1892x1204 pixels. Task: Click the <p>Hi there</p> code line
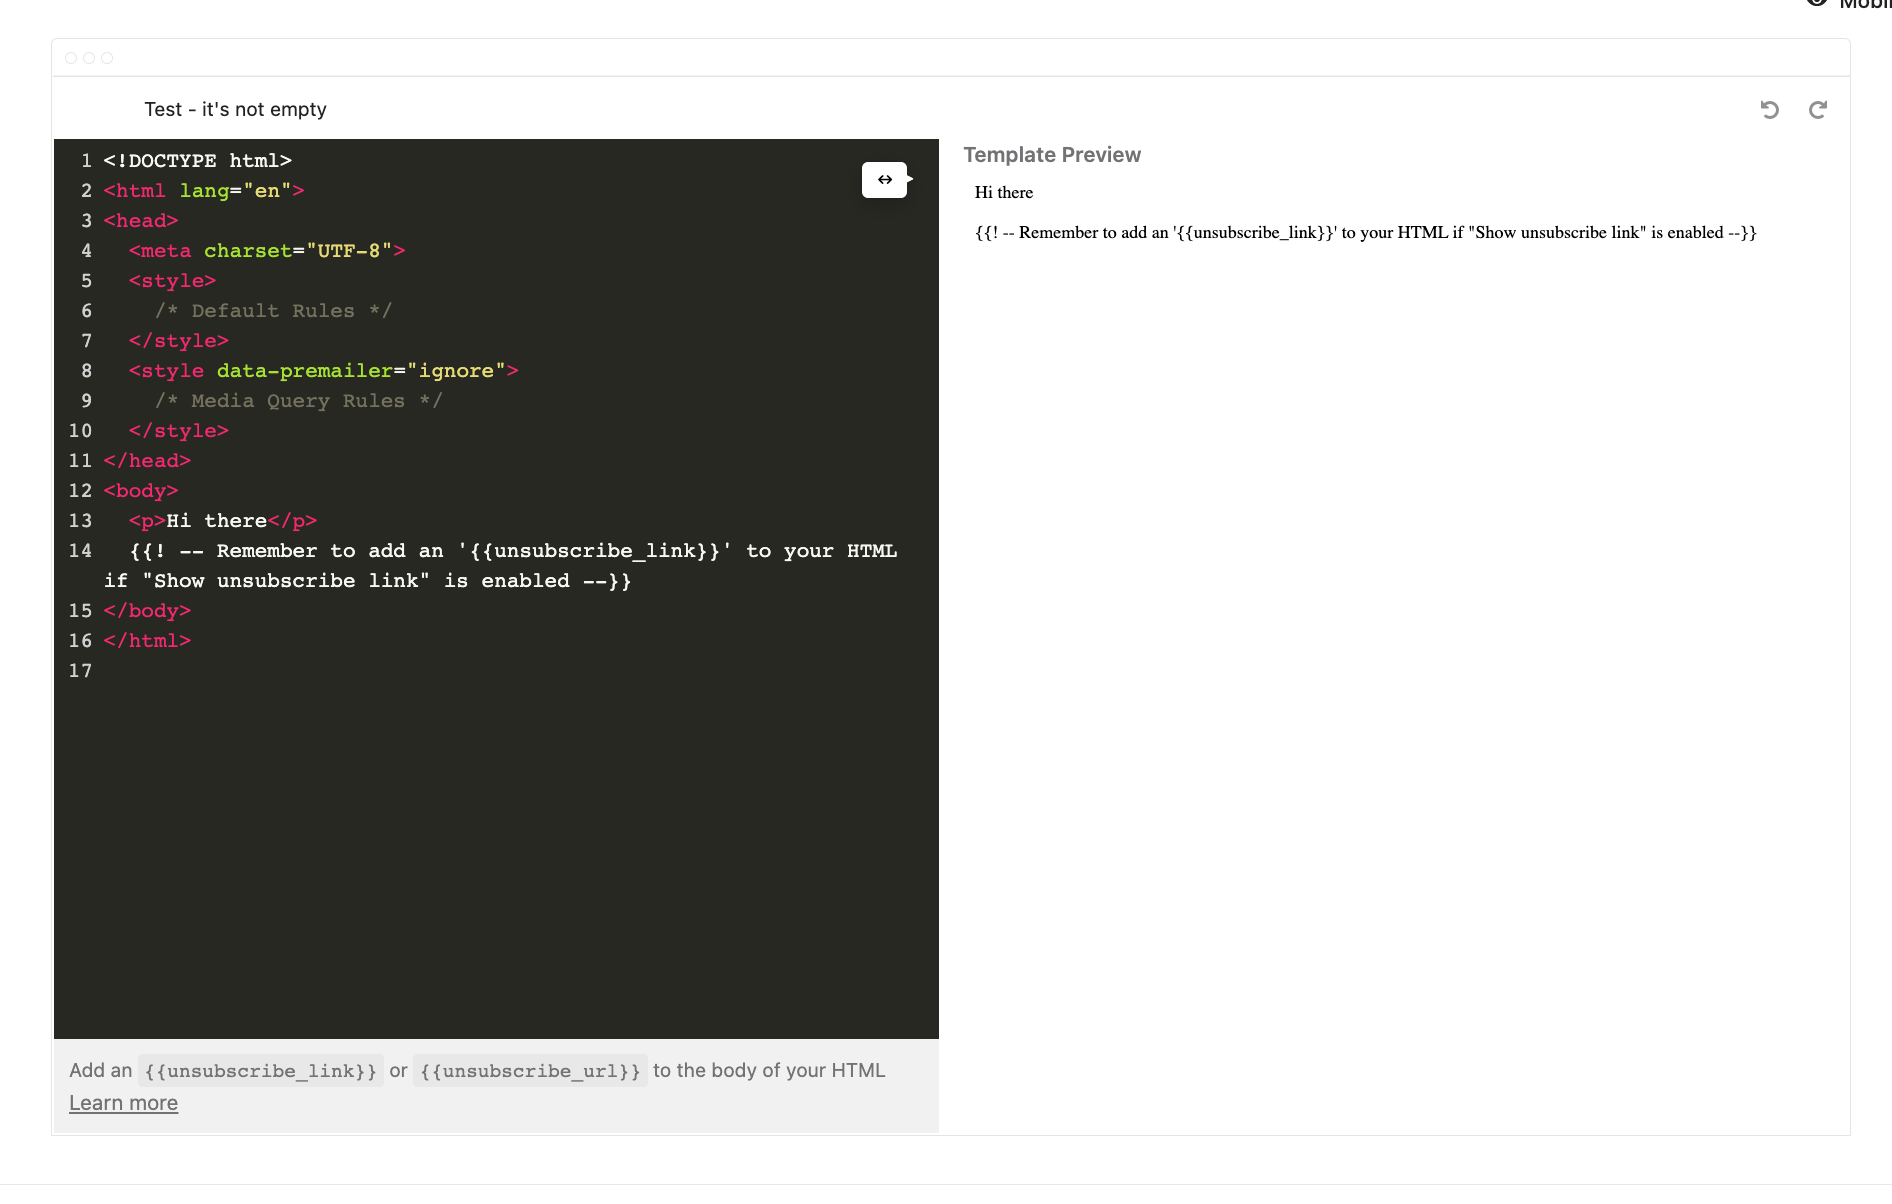[223, 521]
